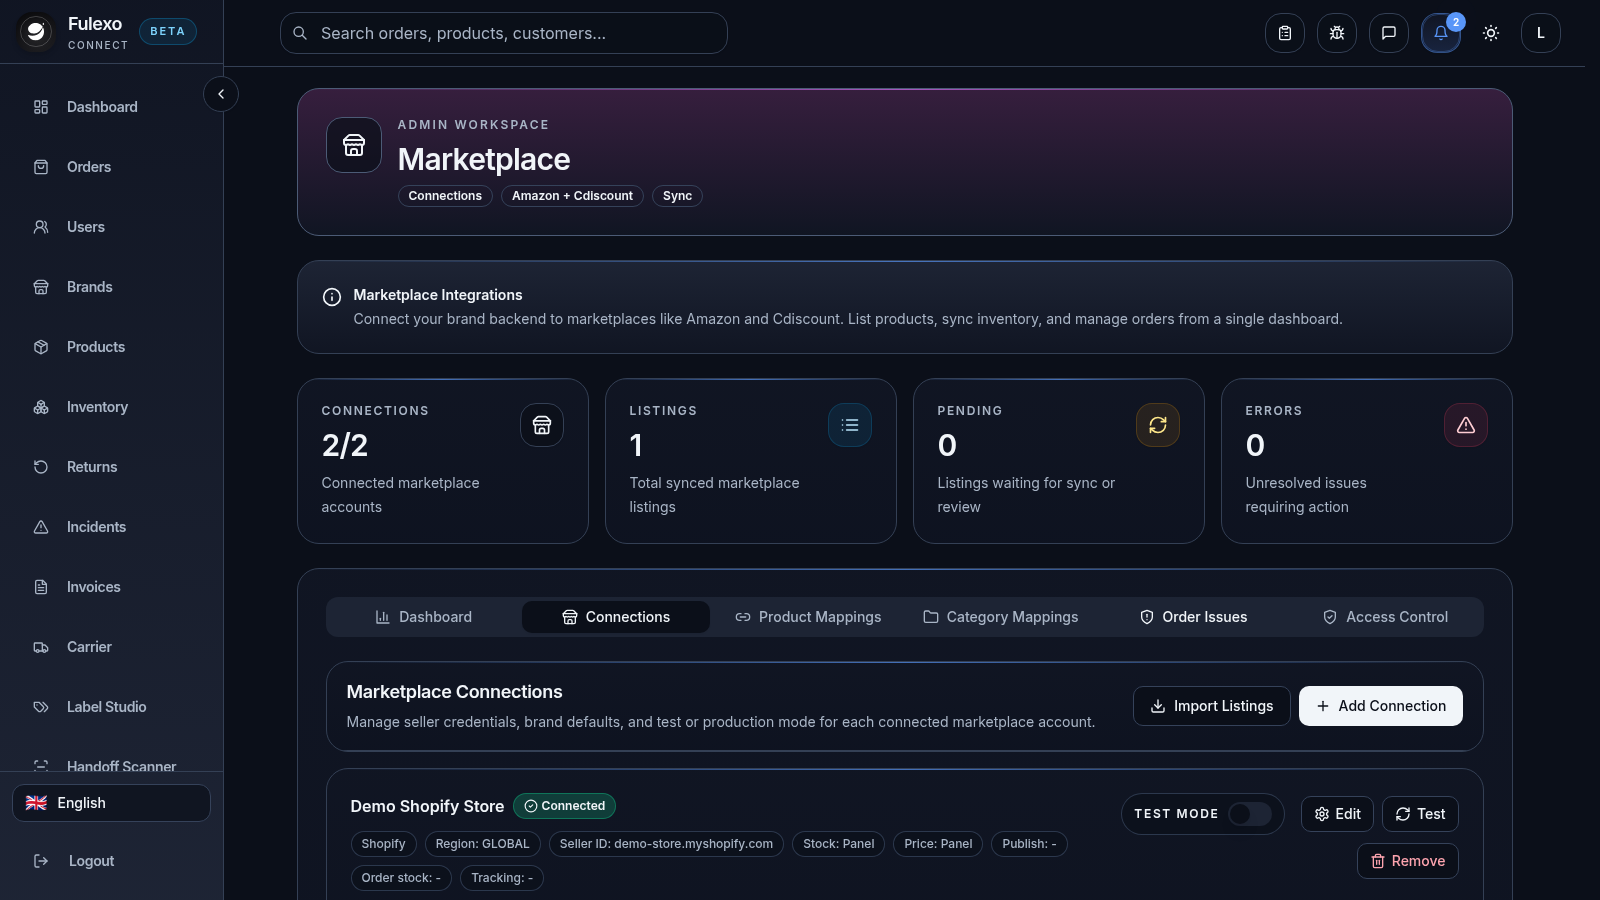This screenshot has width=1600, height=900.
Task: Click the clipboard icon in top bar
Action: (1285, 33)
